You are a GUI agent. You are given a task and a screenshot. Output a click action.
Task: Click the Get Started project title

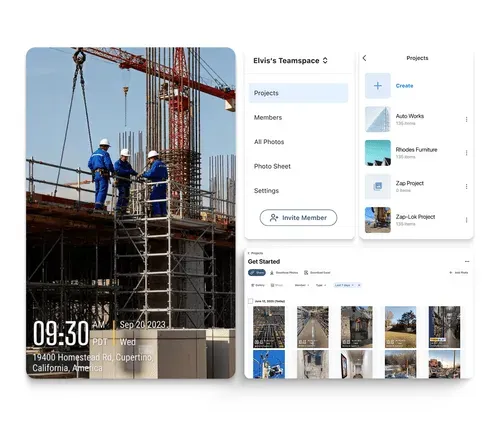[264, 262]
